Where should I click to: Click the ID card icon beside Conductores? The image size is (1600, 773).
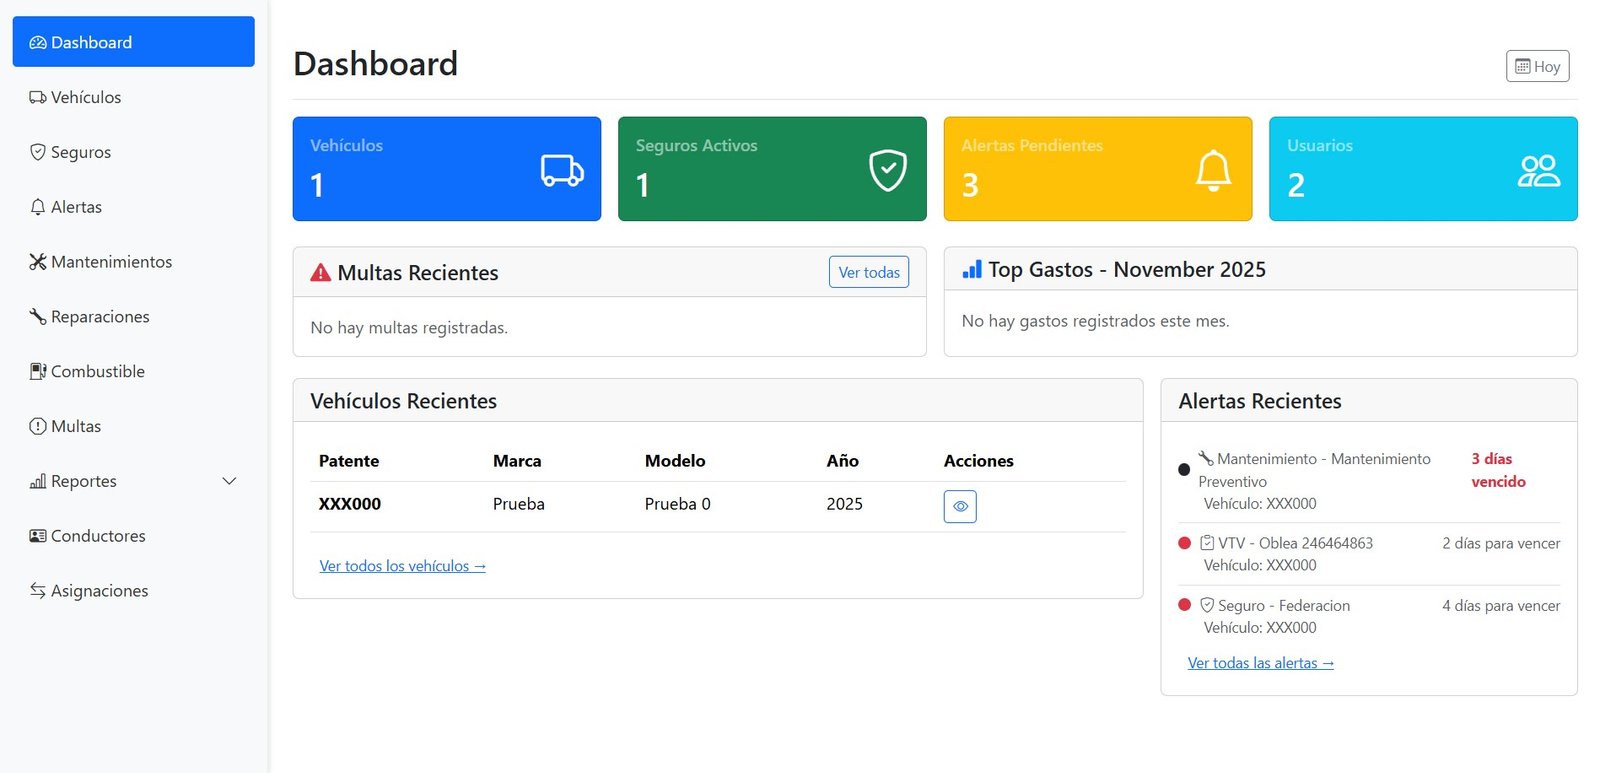pos(38,536)
